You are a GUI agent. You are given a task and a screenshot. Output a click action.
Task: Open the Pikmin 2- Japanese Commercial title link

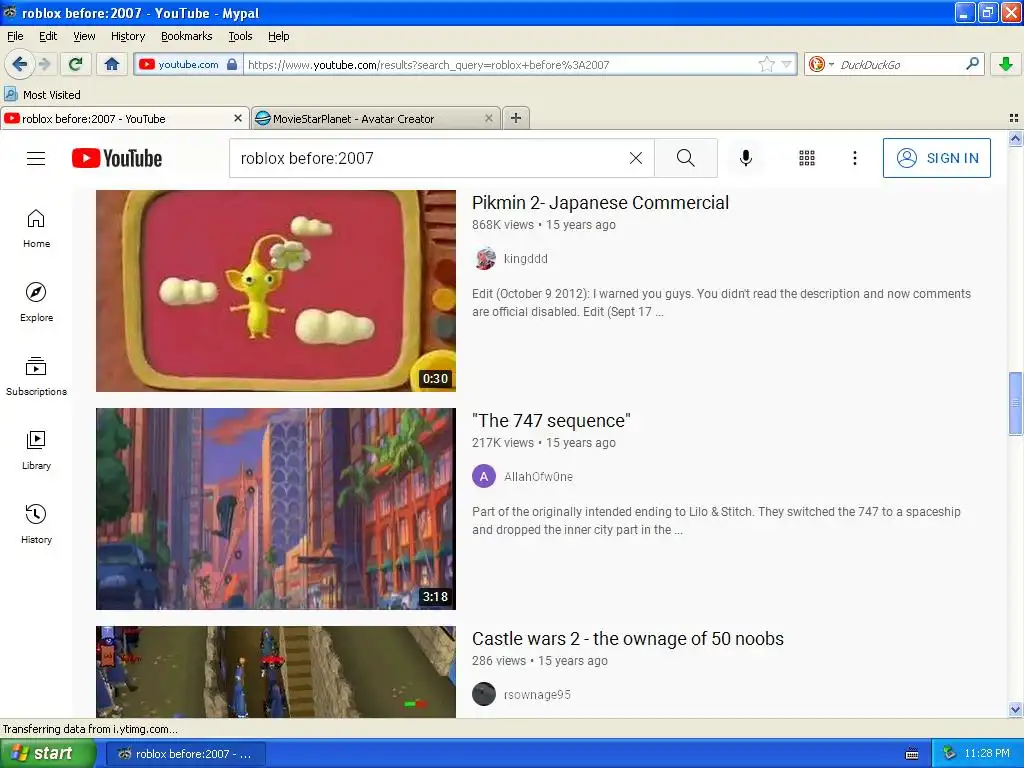pyautogui.click(x=600, y=202)
